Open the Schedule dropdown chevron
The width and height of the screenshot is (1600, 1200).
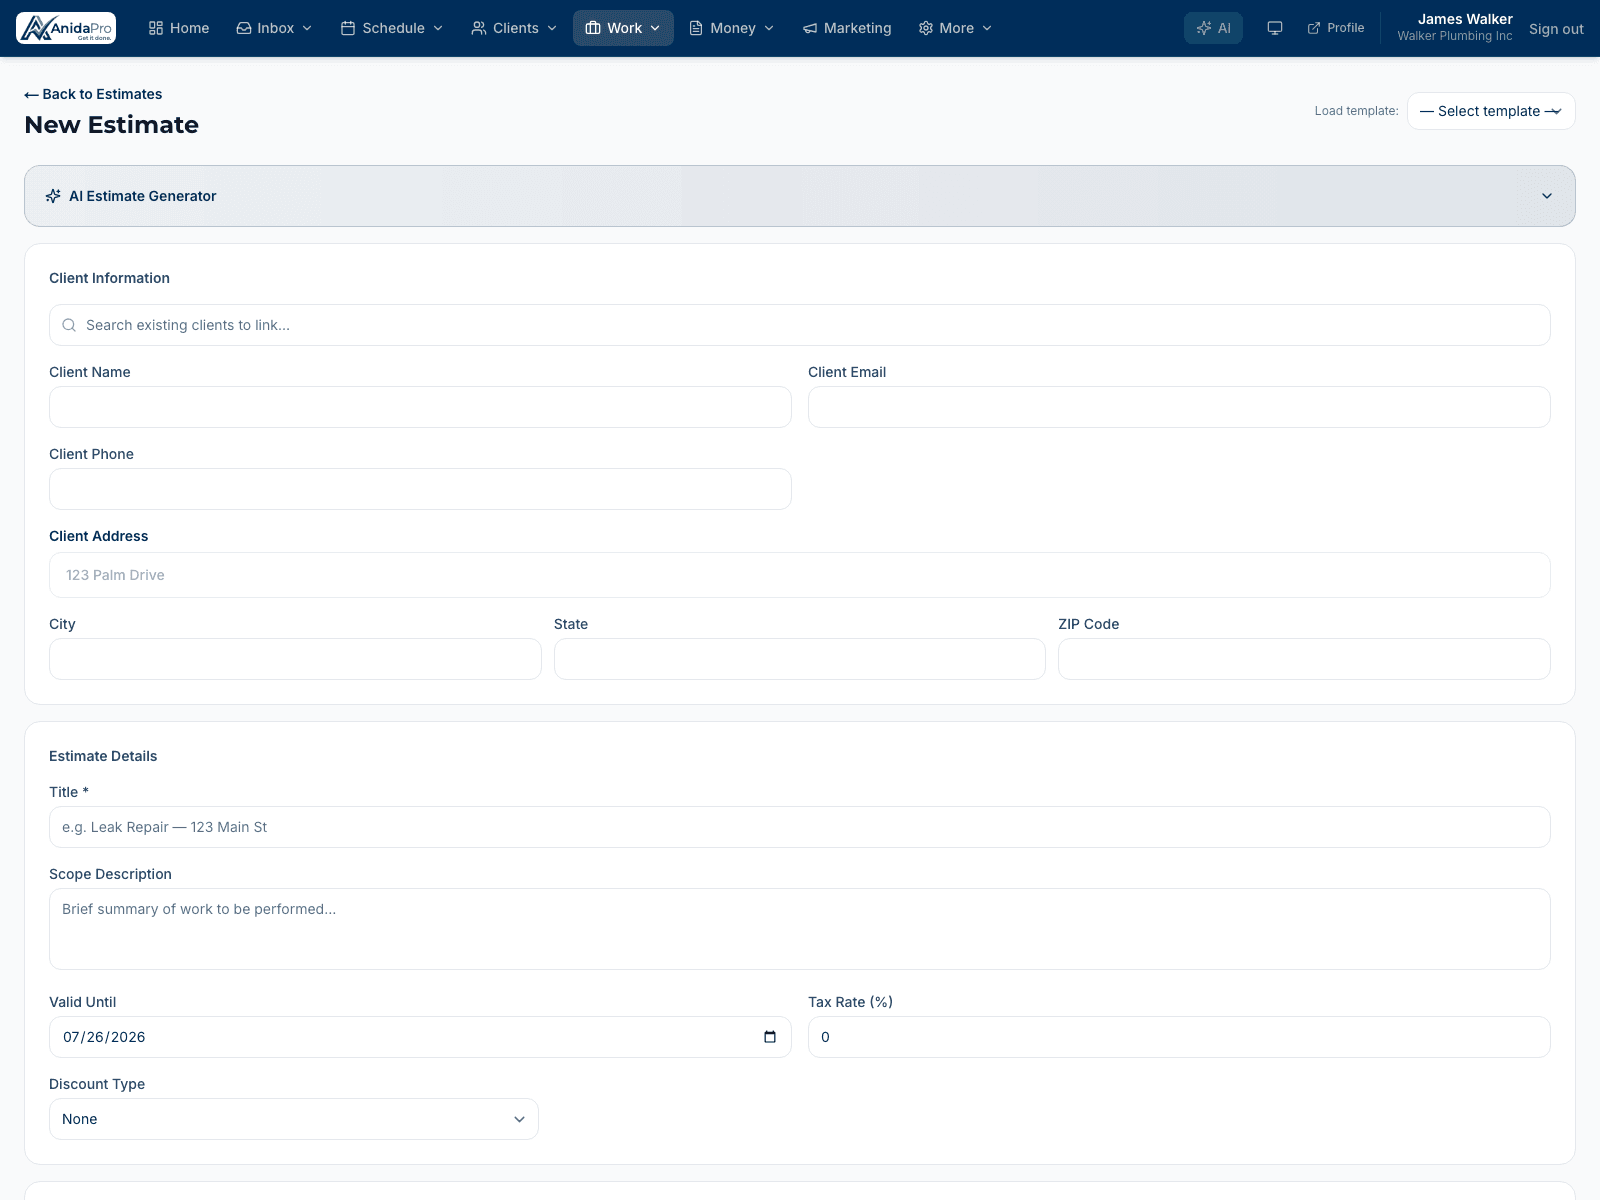pyautogui.click(x=438, y=28)
